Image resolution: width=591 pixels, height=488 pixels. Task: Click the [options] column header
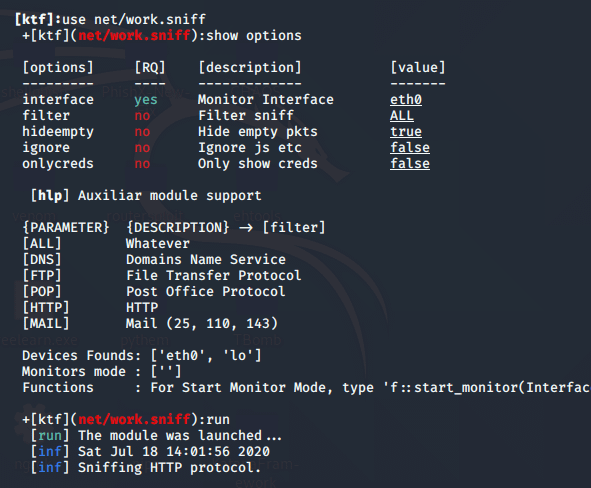pos(58,67)
